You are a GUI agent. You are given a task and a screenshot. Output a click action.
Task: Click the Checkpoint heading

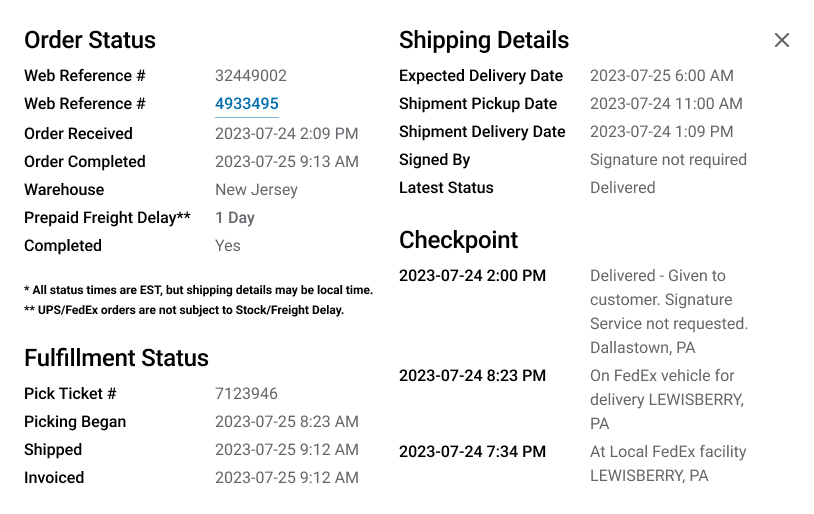tap(458, 240)
